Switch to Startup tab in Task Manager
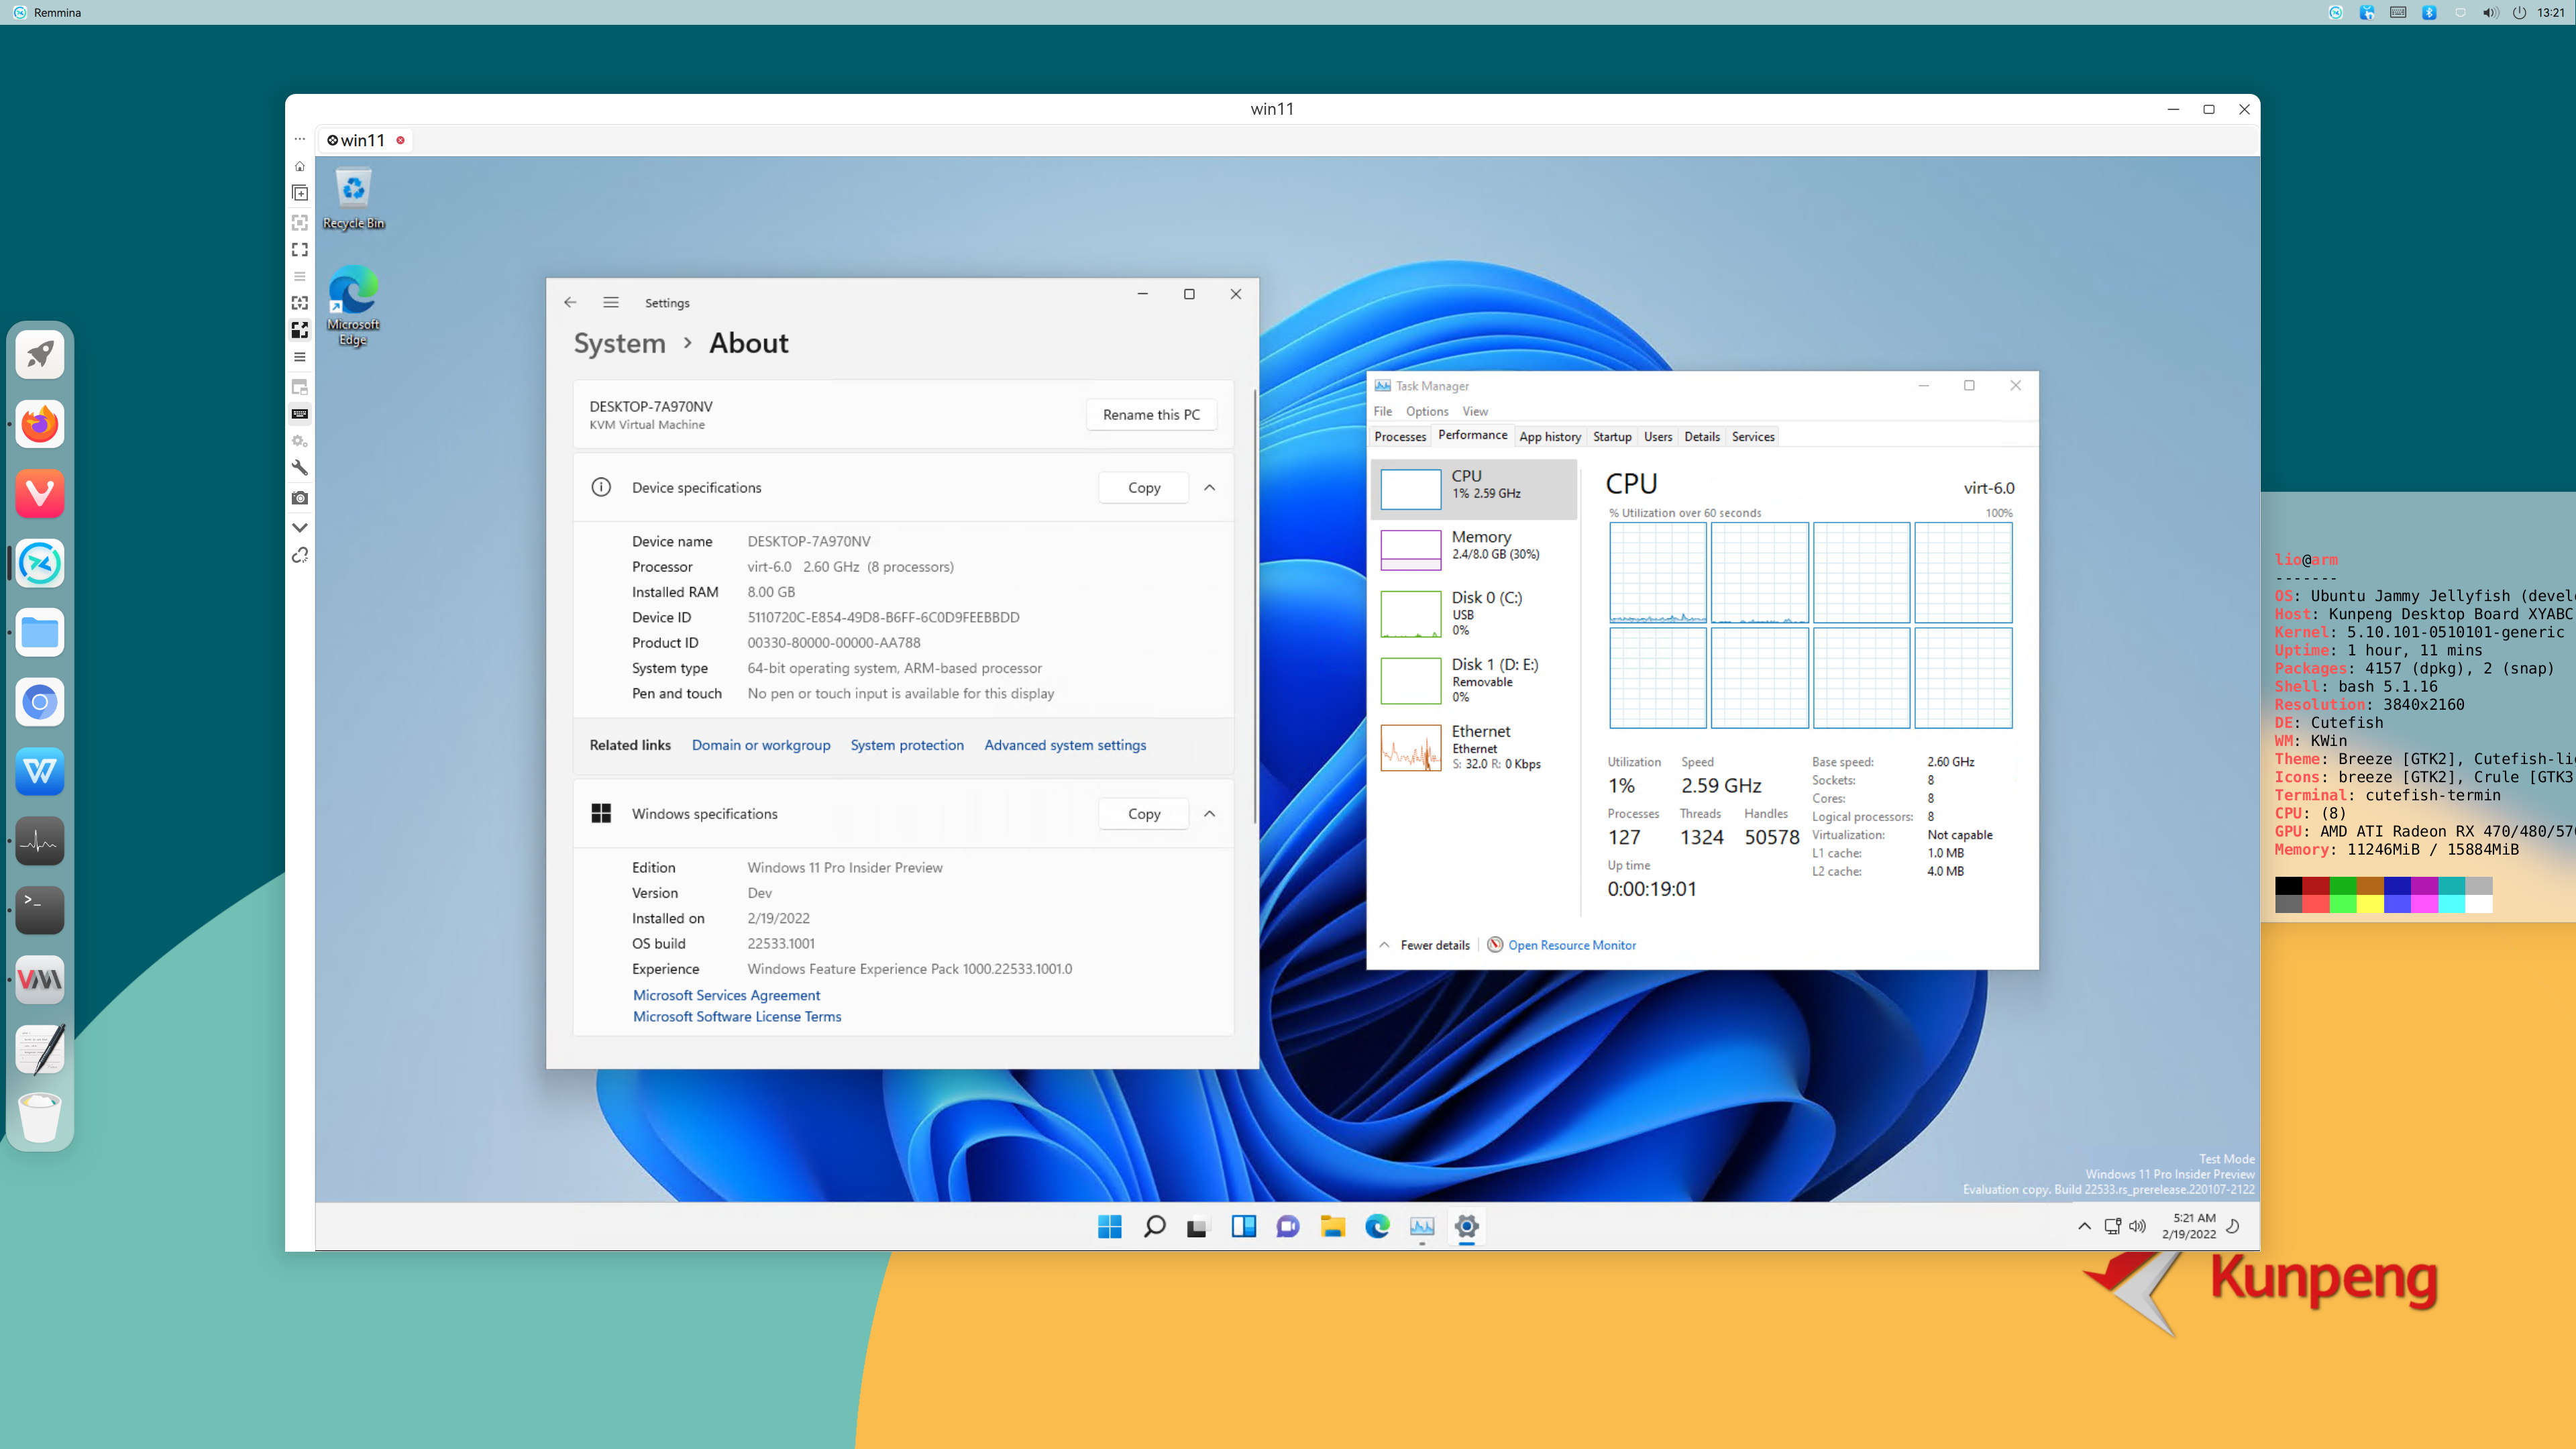The image size is (2576, 1449). click(x=1611, y=437)
